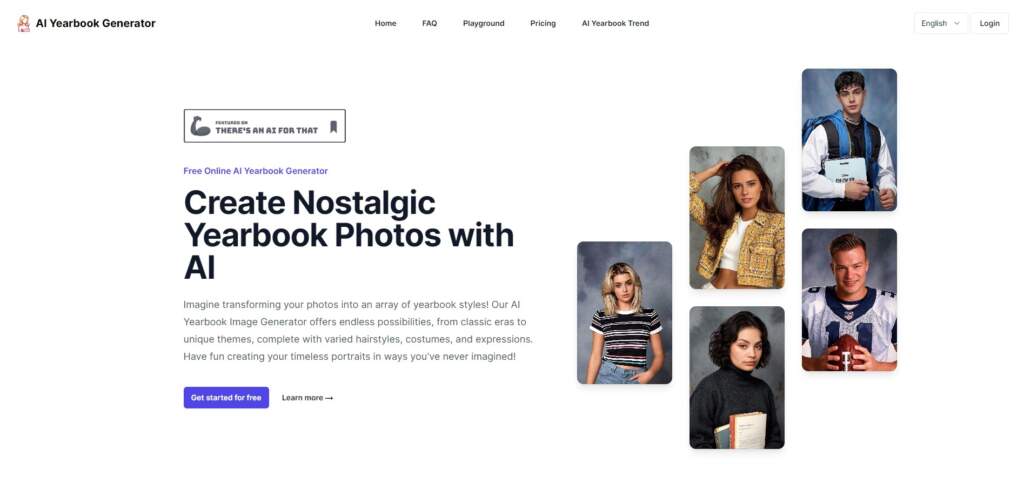
Task: Open the photo of woman holding books
Action: pyautogui.click(x=737, y=378)
